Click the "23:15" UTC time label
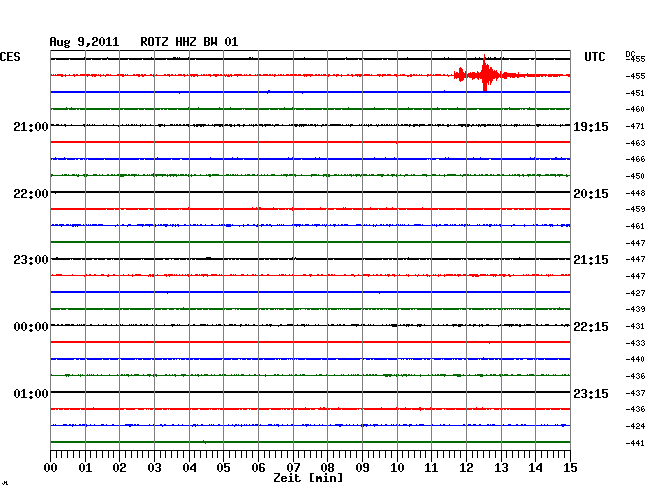The height and width of the screenshot is (494, 650). 591,393
